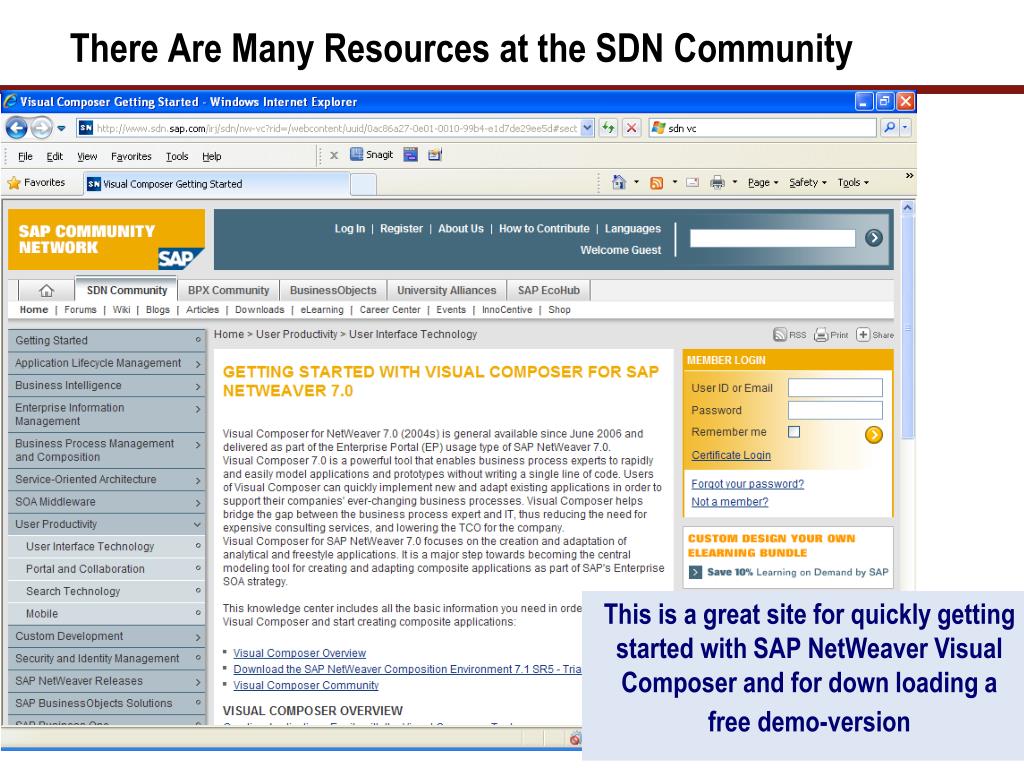Open the Favorites menu
The height and width of the screenshot is (768, 1024).
tap(131, 156)
